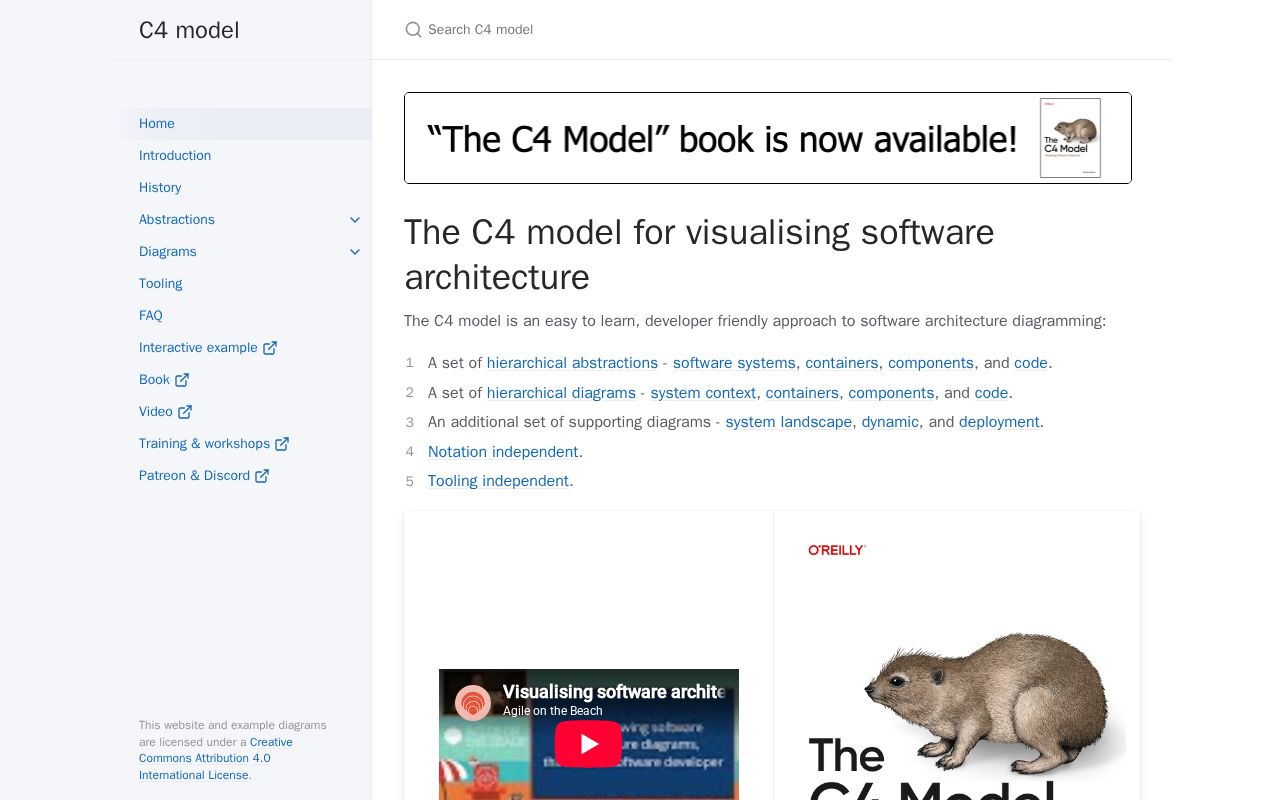Open Creative Commons Attribution 4.0 license link
Screen dimensions: 1280x800
pyautogui.click(x=216, y=759)
